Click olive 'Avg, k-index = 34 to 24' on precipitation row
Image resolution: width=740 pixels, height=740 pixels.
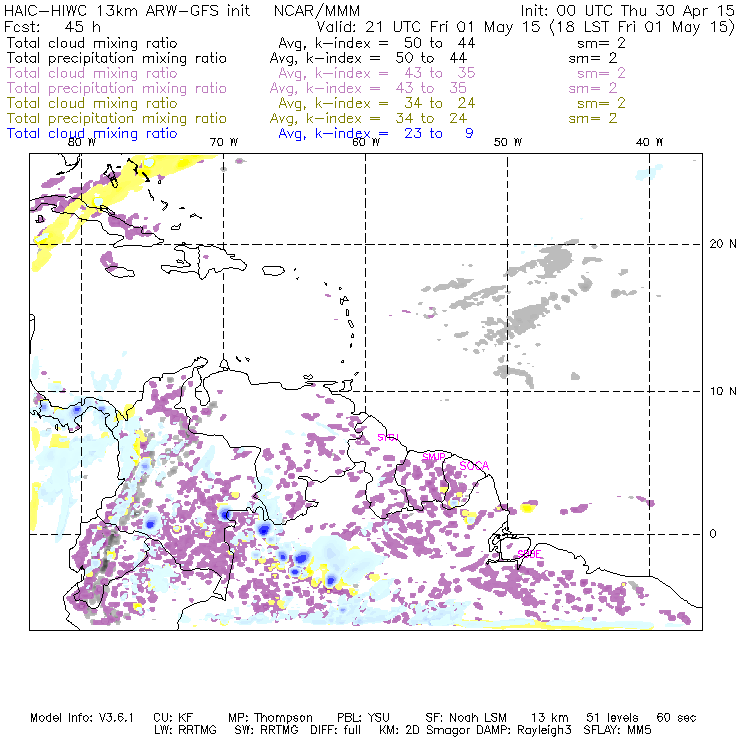click(x=368, y=118)
